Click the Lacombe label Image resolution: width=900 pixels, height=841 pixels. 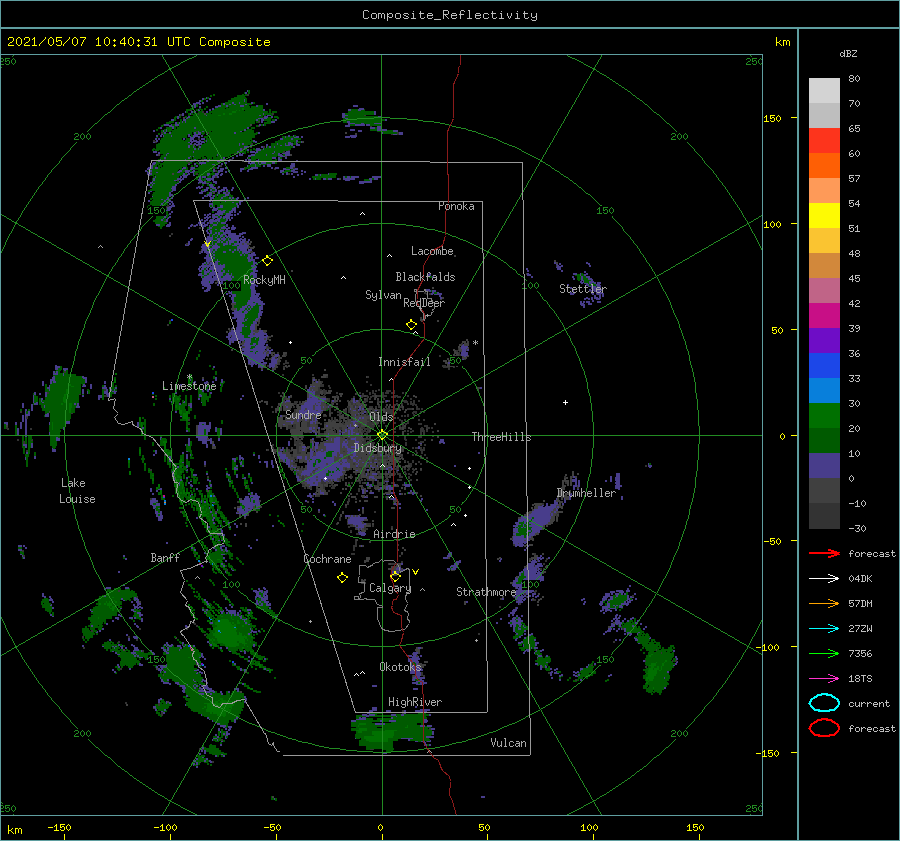(432, 251)
